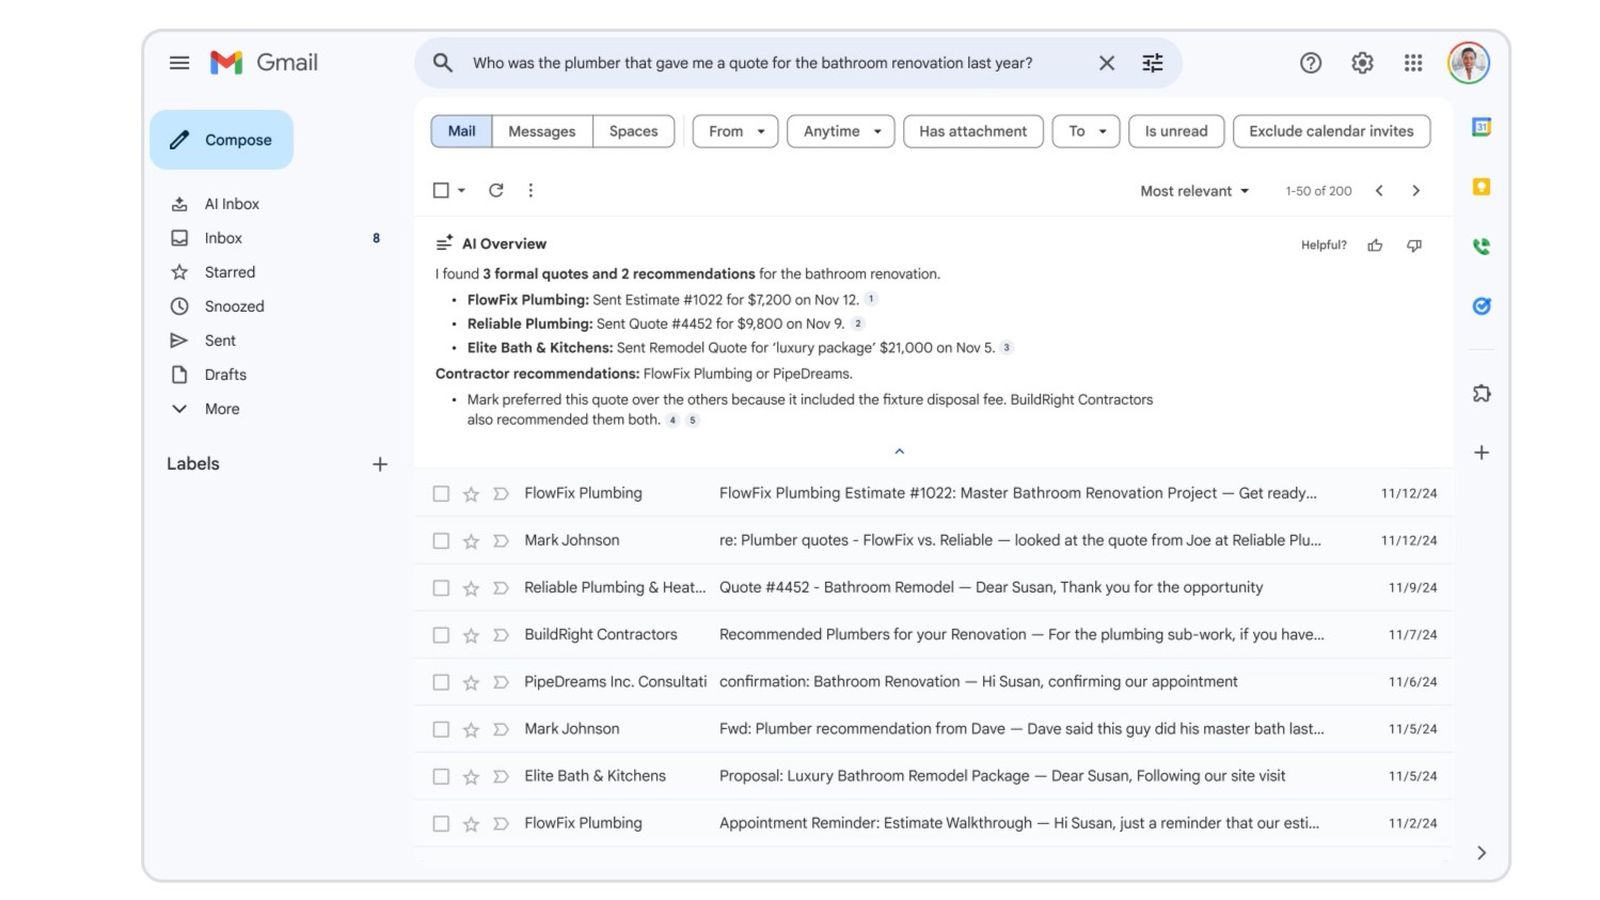Screen dimensions: 1600x900
Task: Open the From filter dropdown
Action: (734, 131)
